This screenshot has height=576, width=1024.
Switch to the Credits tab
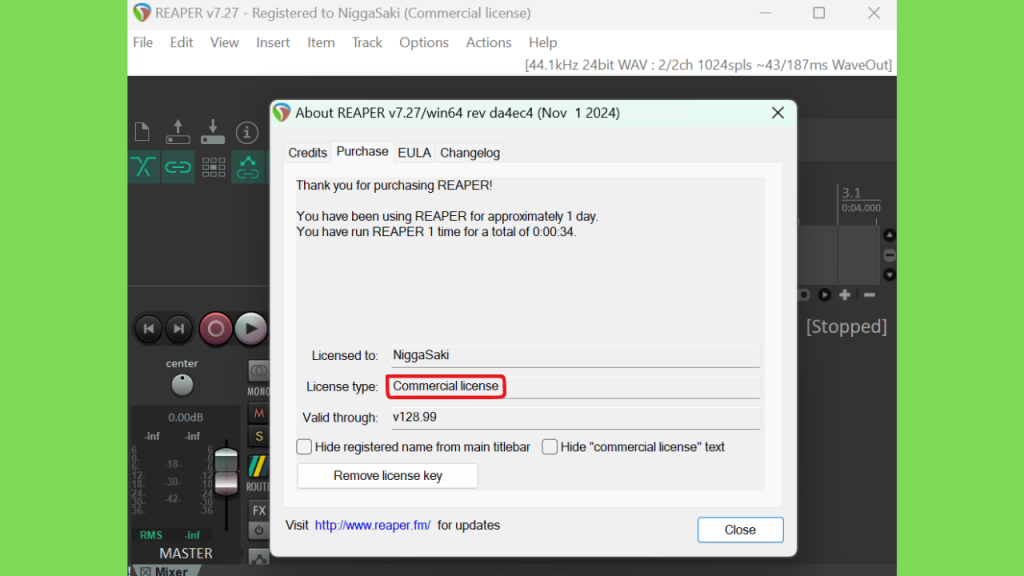(307, 153)
